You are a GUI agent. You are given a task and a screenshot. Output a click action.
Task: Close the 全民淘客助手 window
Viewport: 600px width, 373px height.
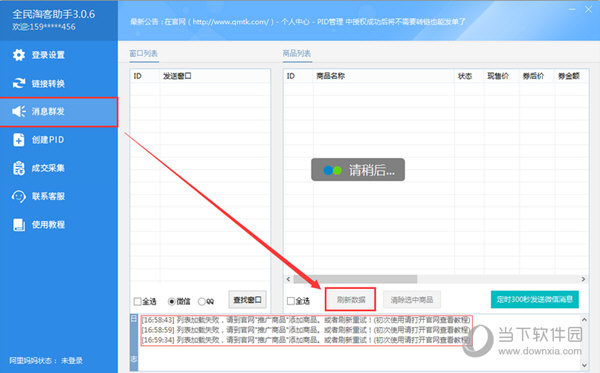[589, 9]
